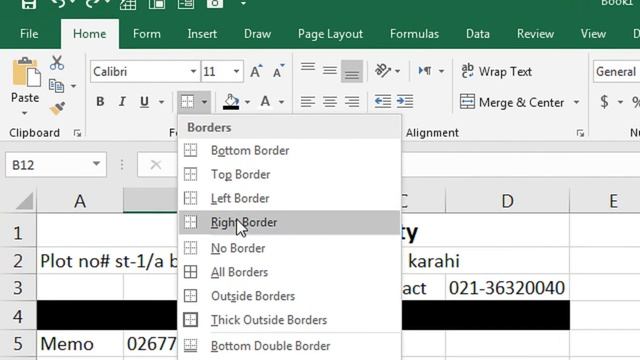
Task: Apply fill color with paint bucket
Action: coord(231,102)
